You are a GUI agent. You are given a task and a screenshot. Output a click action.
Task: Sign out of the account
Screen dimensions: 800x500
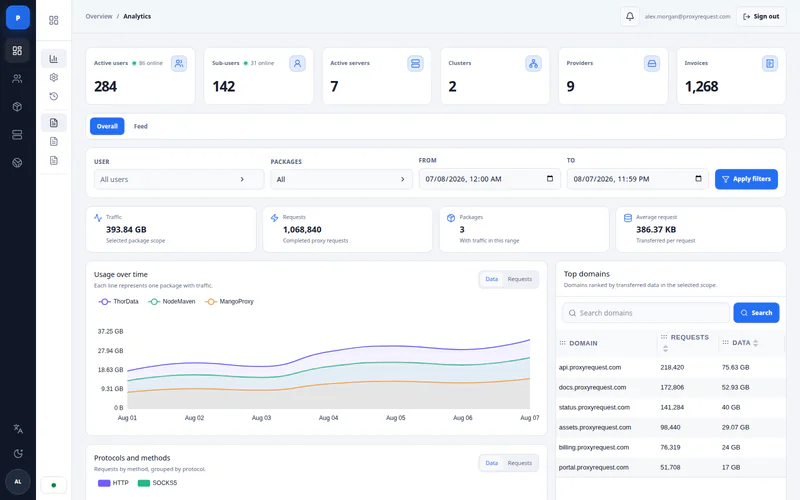[x=761, y=16]
